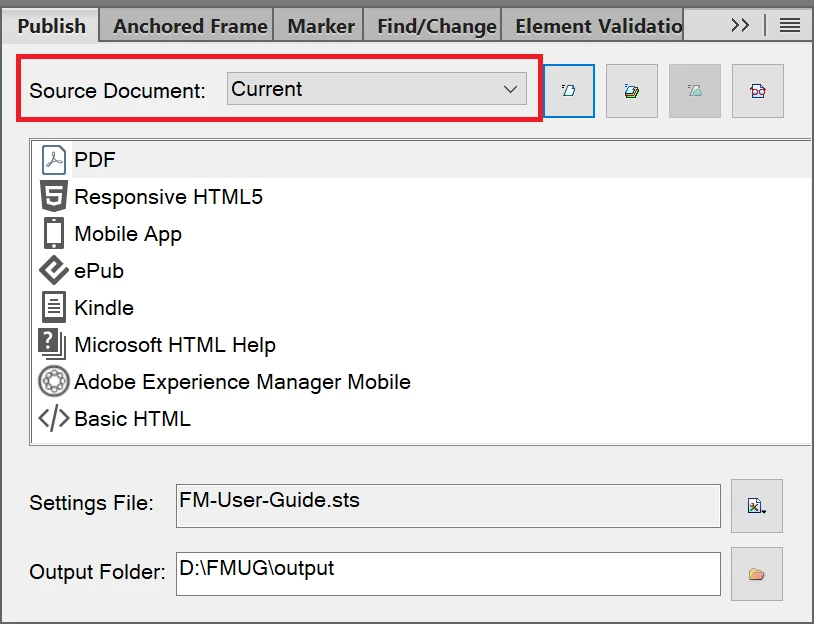Click the ePub diamond icon
Image resolution: width=814 pixels, height=624 pixels.
(x=53, y=270)
